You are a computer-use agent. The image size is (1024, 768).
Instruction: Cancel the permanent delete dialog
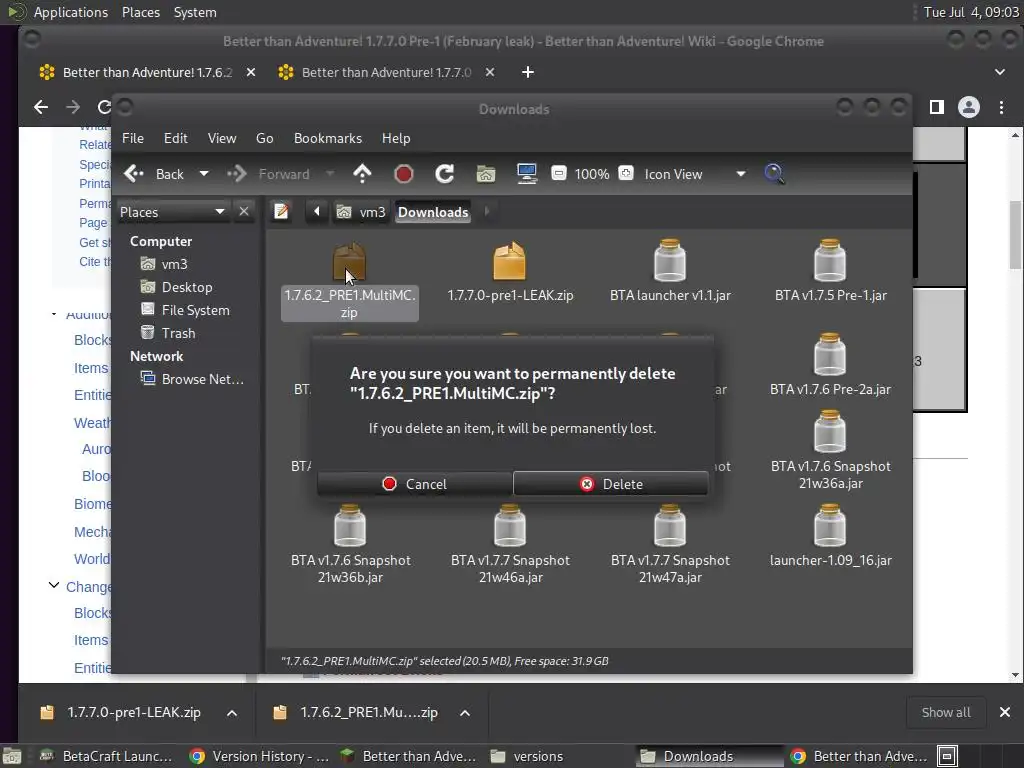pyautogui.click(x=415, y=484)
